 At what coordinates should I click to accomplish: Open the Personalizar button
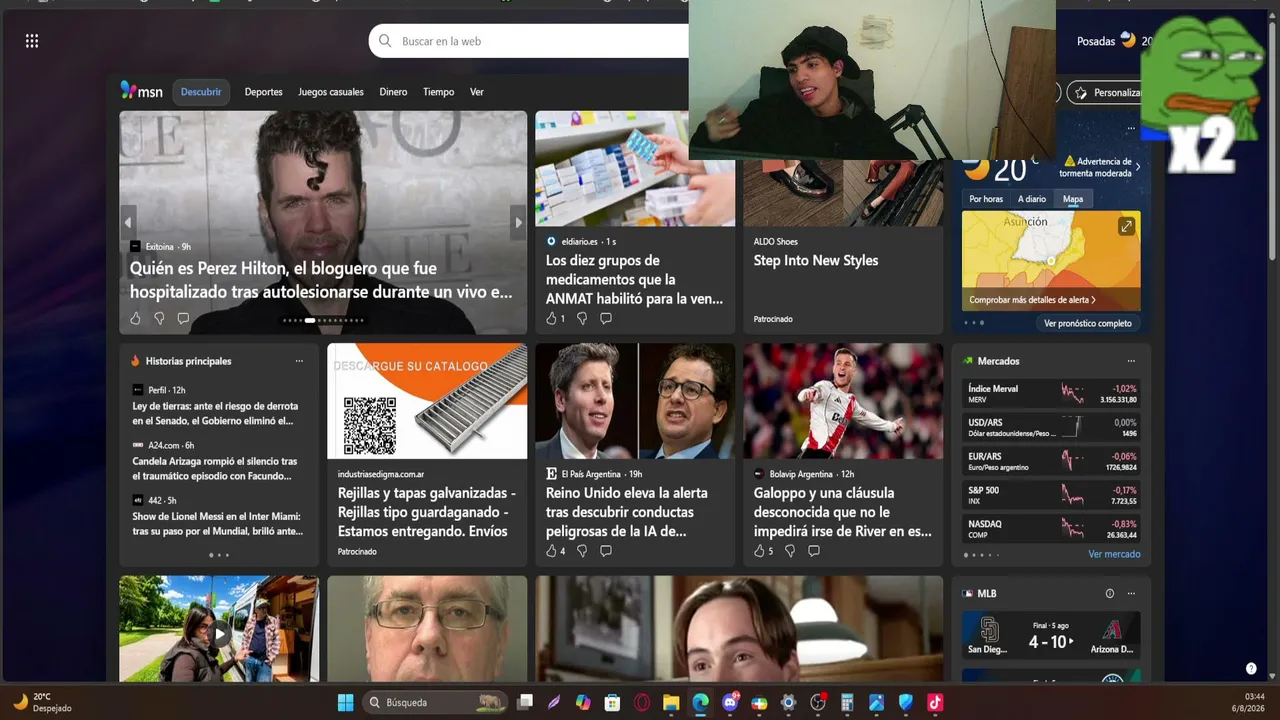tap(1105, 92)
